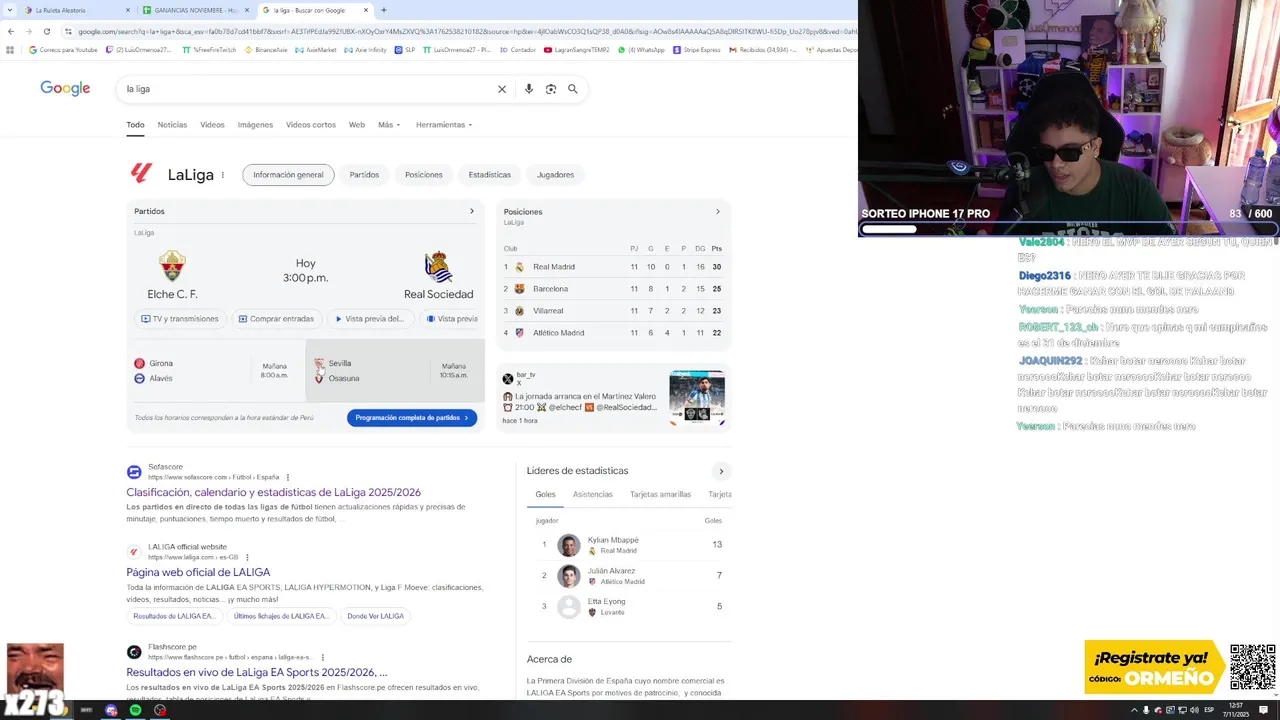Image resolution: width=1280 pixels, height=720 pixels.
Task: Open Flashscore result three-dot menu
Action: [322, 657]
